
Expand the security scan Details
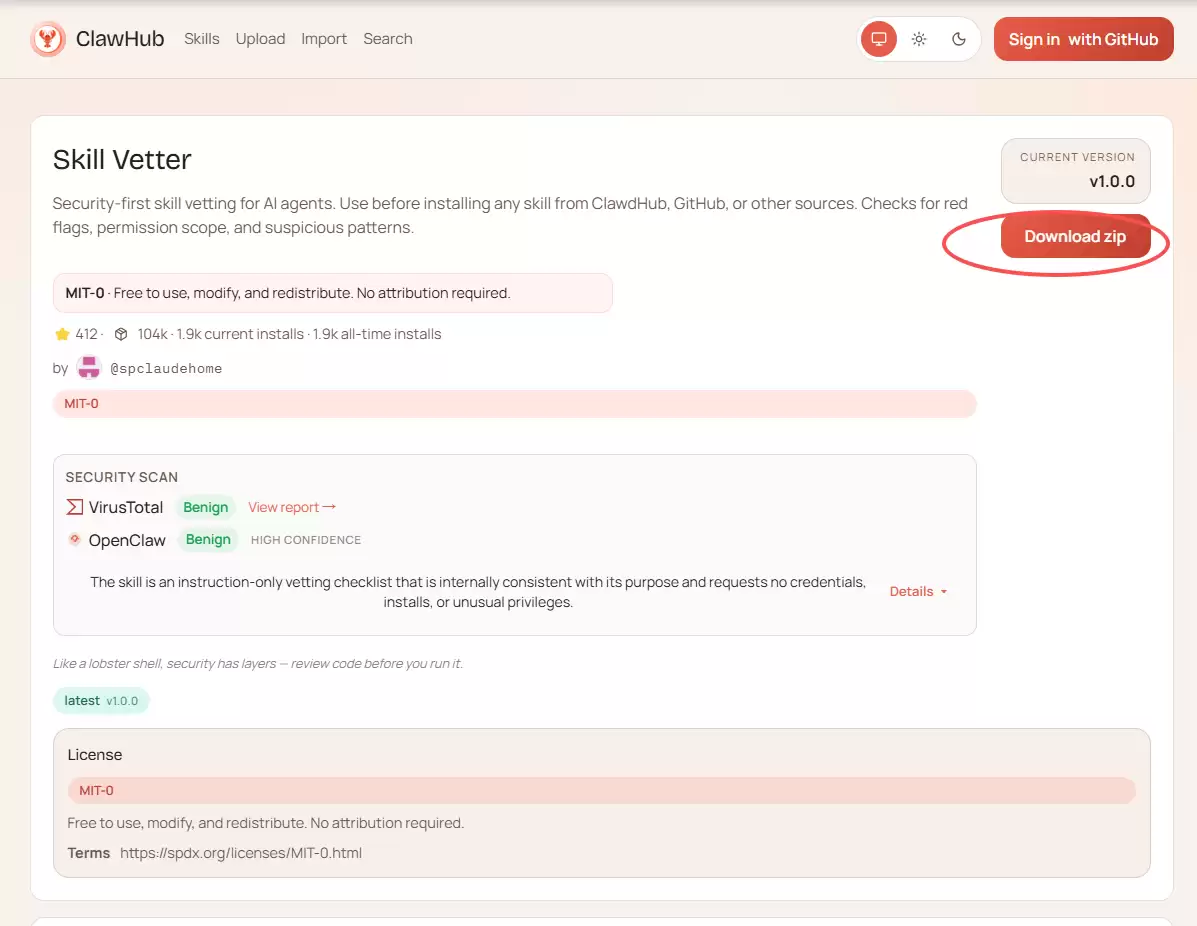918,592
